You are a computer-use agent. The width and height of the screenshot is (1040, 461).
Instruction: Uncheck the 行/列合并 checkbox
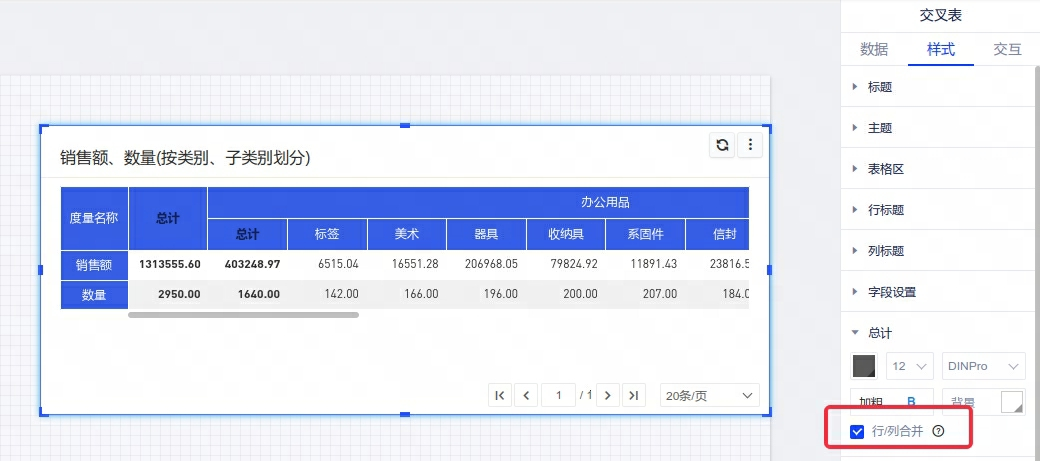click(x=857, y=432)
